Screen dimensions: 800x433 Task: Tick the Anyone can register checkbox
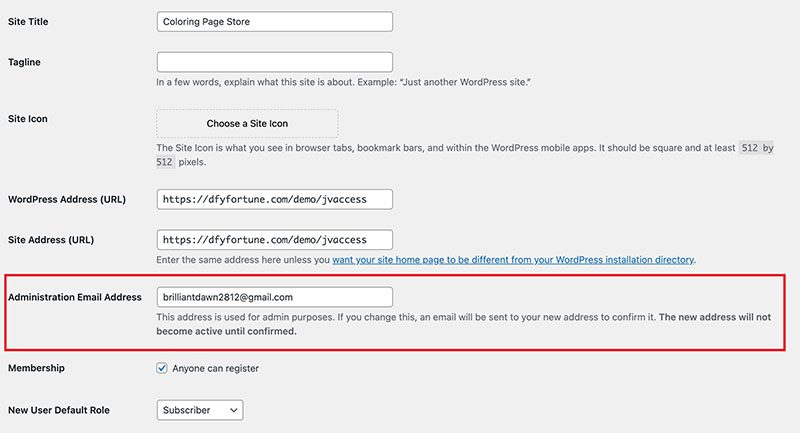tap(162, 368)
